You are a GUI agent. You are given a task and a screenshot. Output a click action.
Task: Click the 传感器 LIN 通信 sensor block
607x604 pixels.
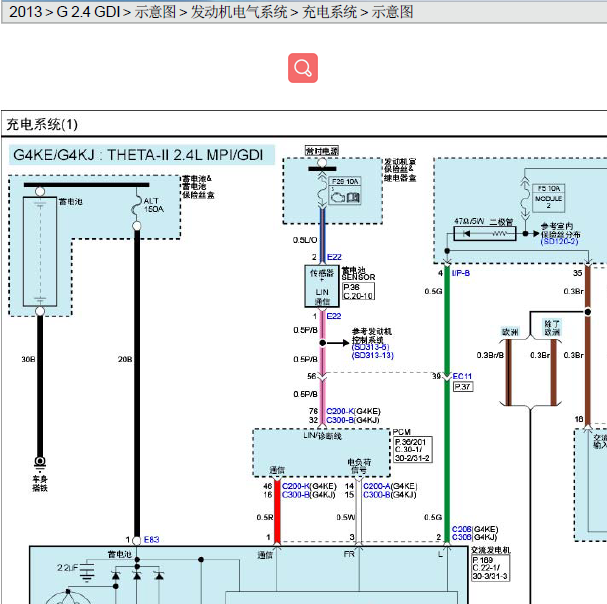pos(322,287)
